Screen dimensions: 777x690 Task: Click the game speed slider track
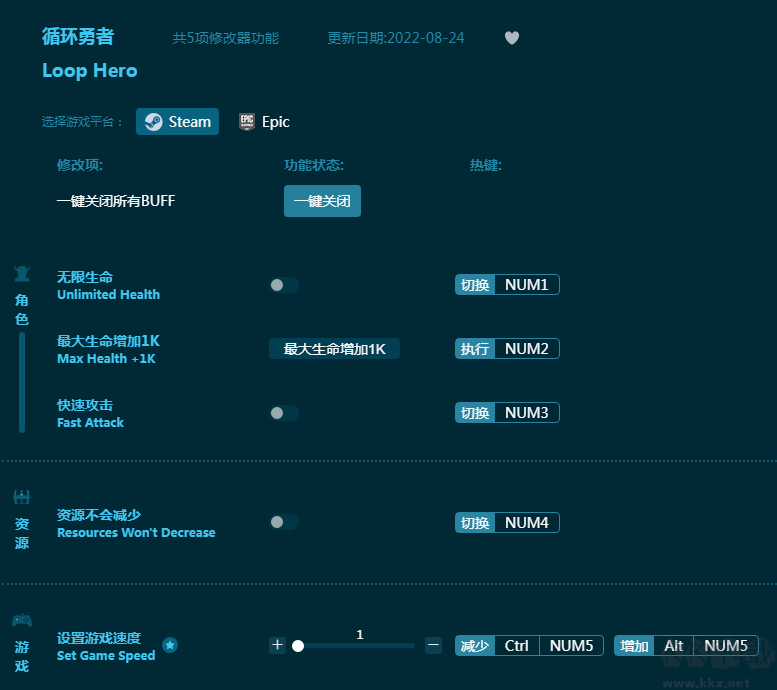[x=354, y=646]
